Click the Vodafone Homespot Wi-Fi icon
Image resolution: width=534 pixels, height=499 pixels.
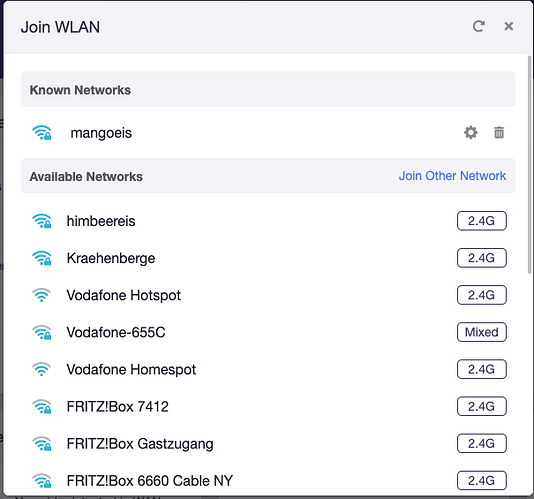[x=42, y=369]
